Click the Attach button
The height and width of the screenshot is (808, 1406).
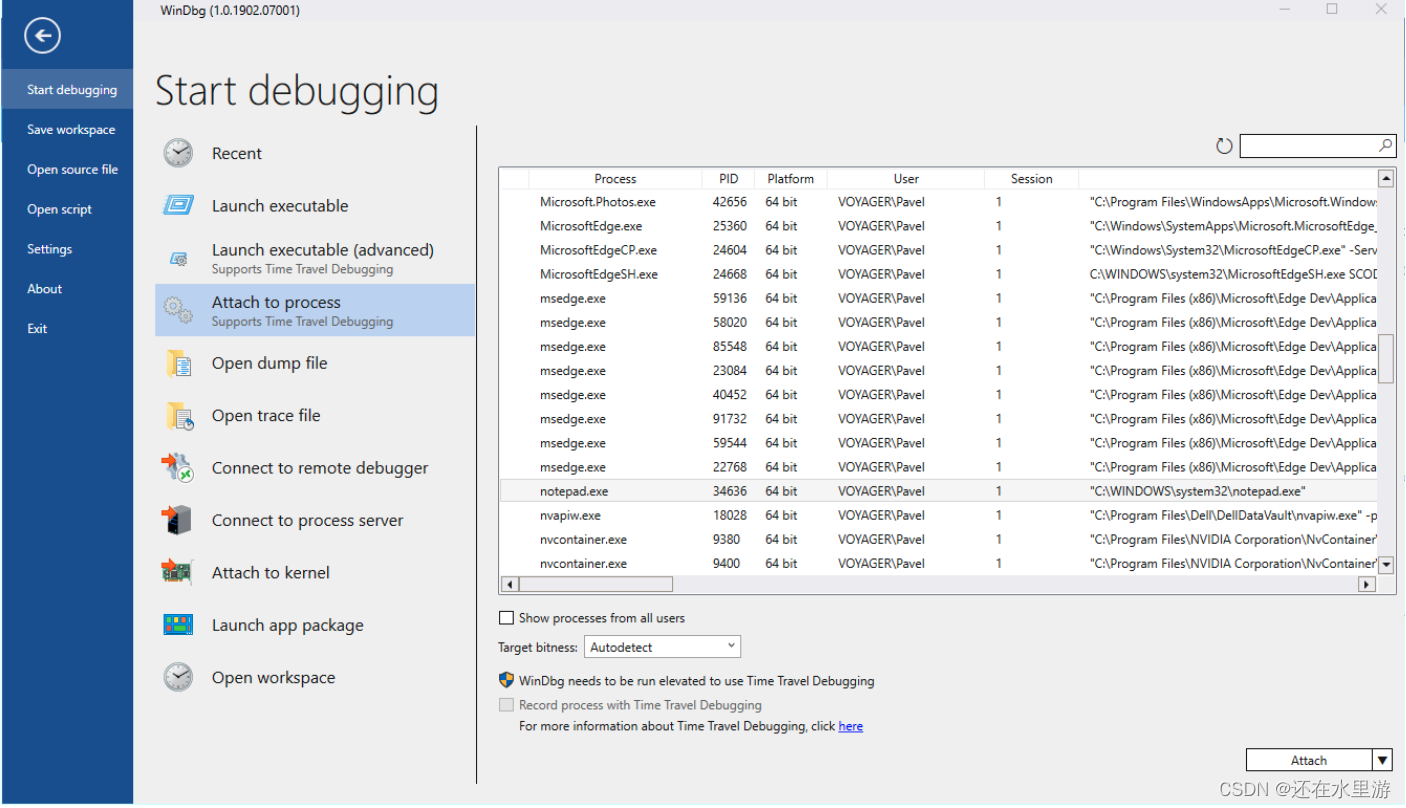click(1309, 760)
